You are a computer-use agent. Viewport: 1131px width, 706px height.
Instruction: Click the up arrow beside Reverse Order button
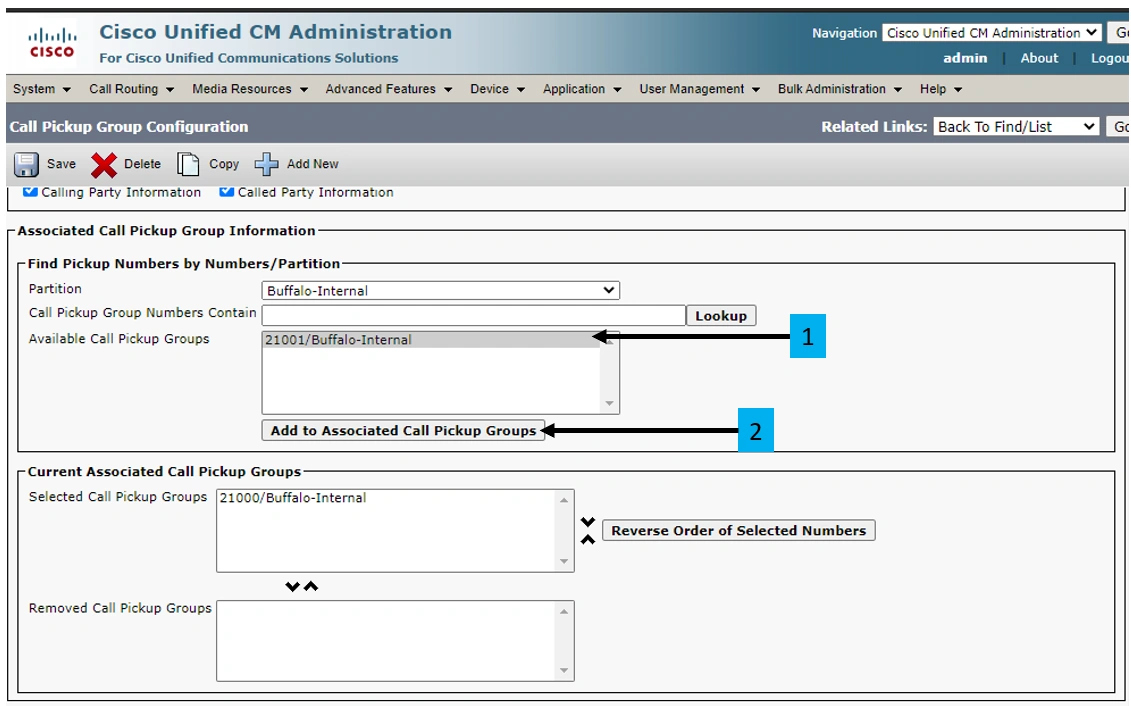click(x=588, y=539)
